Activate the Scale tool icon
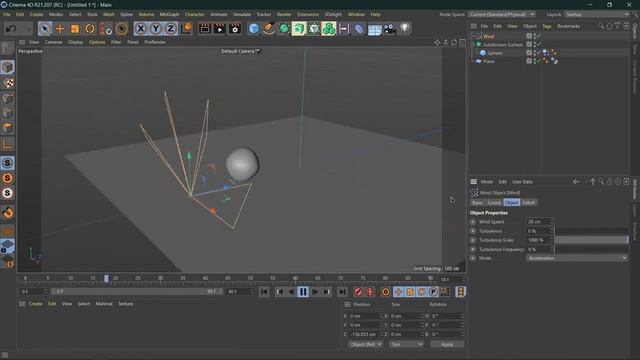 75,29
